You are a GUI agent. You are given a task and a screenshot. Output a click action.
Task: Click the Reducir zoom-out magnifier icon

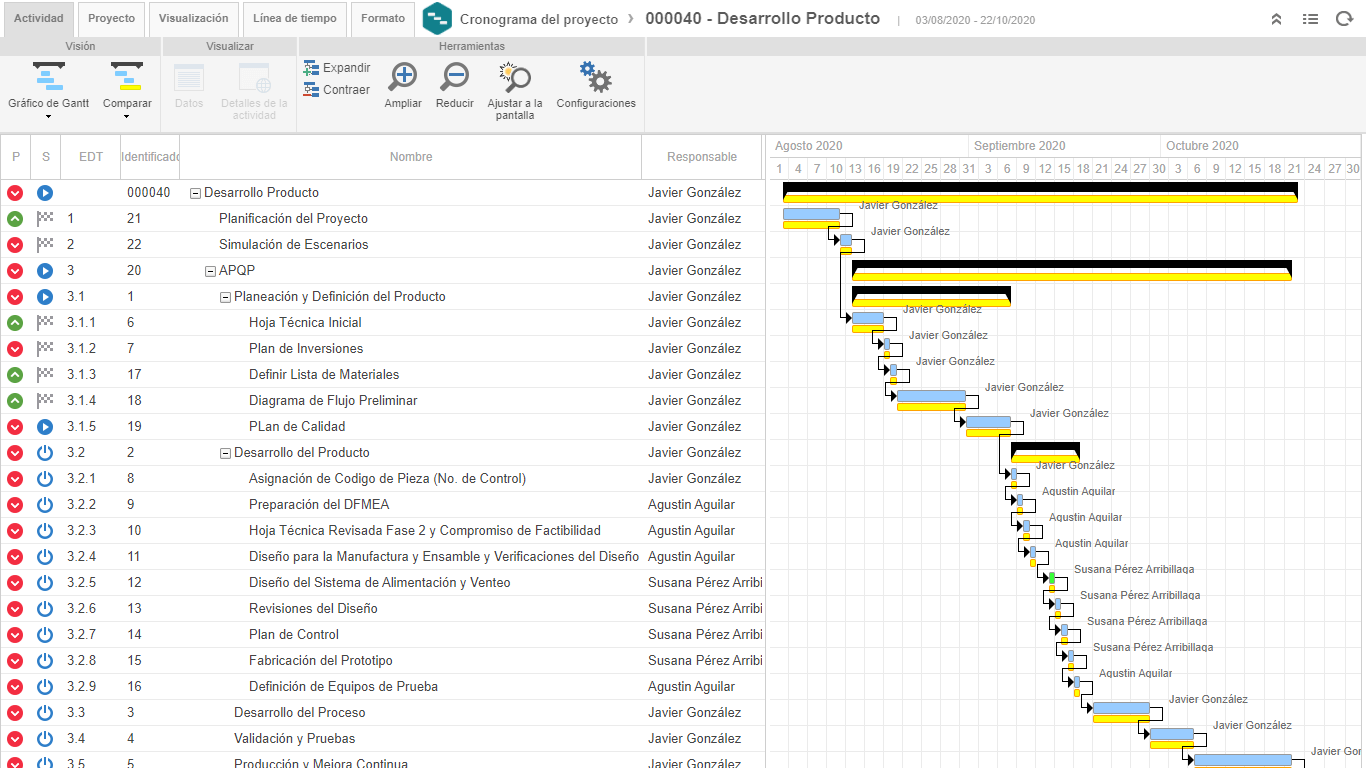(455, 76)
